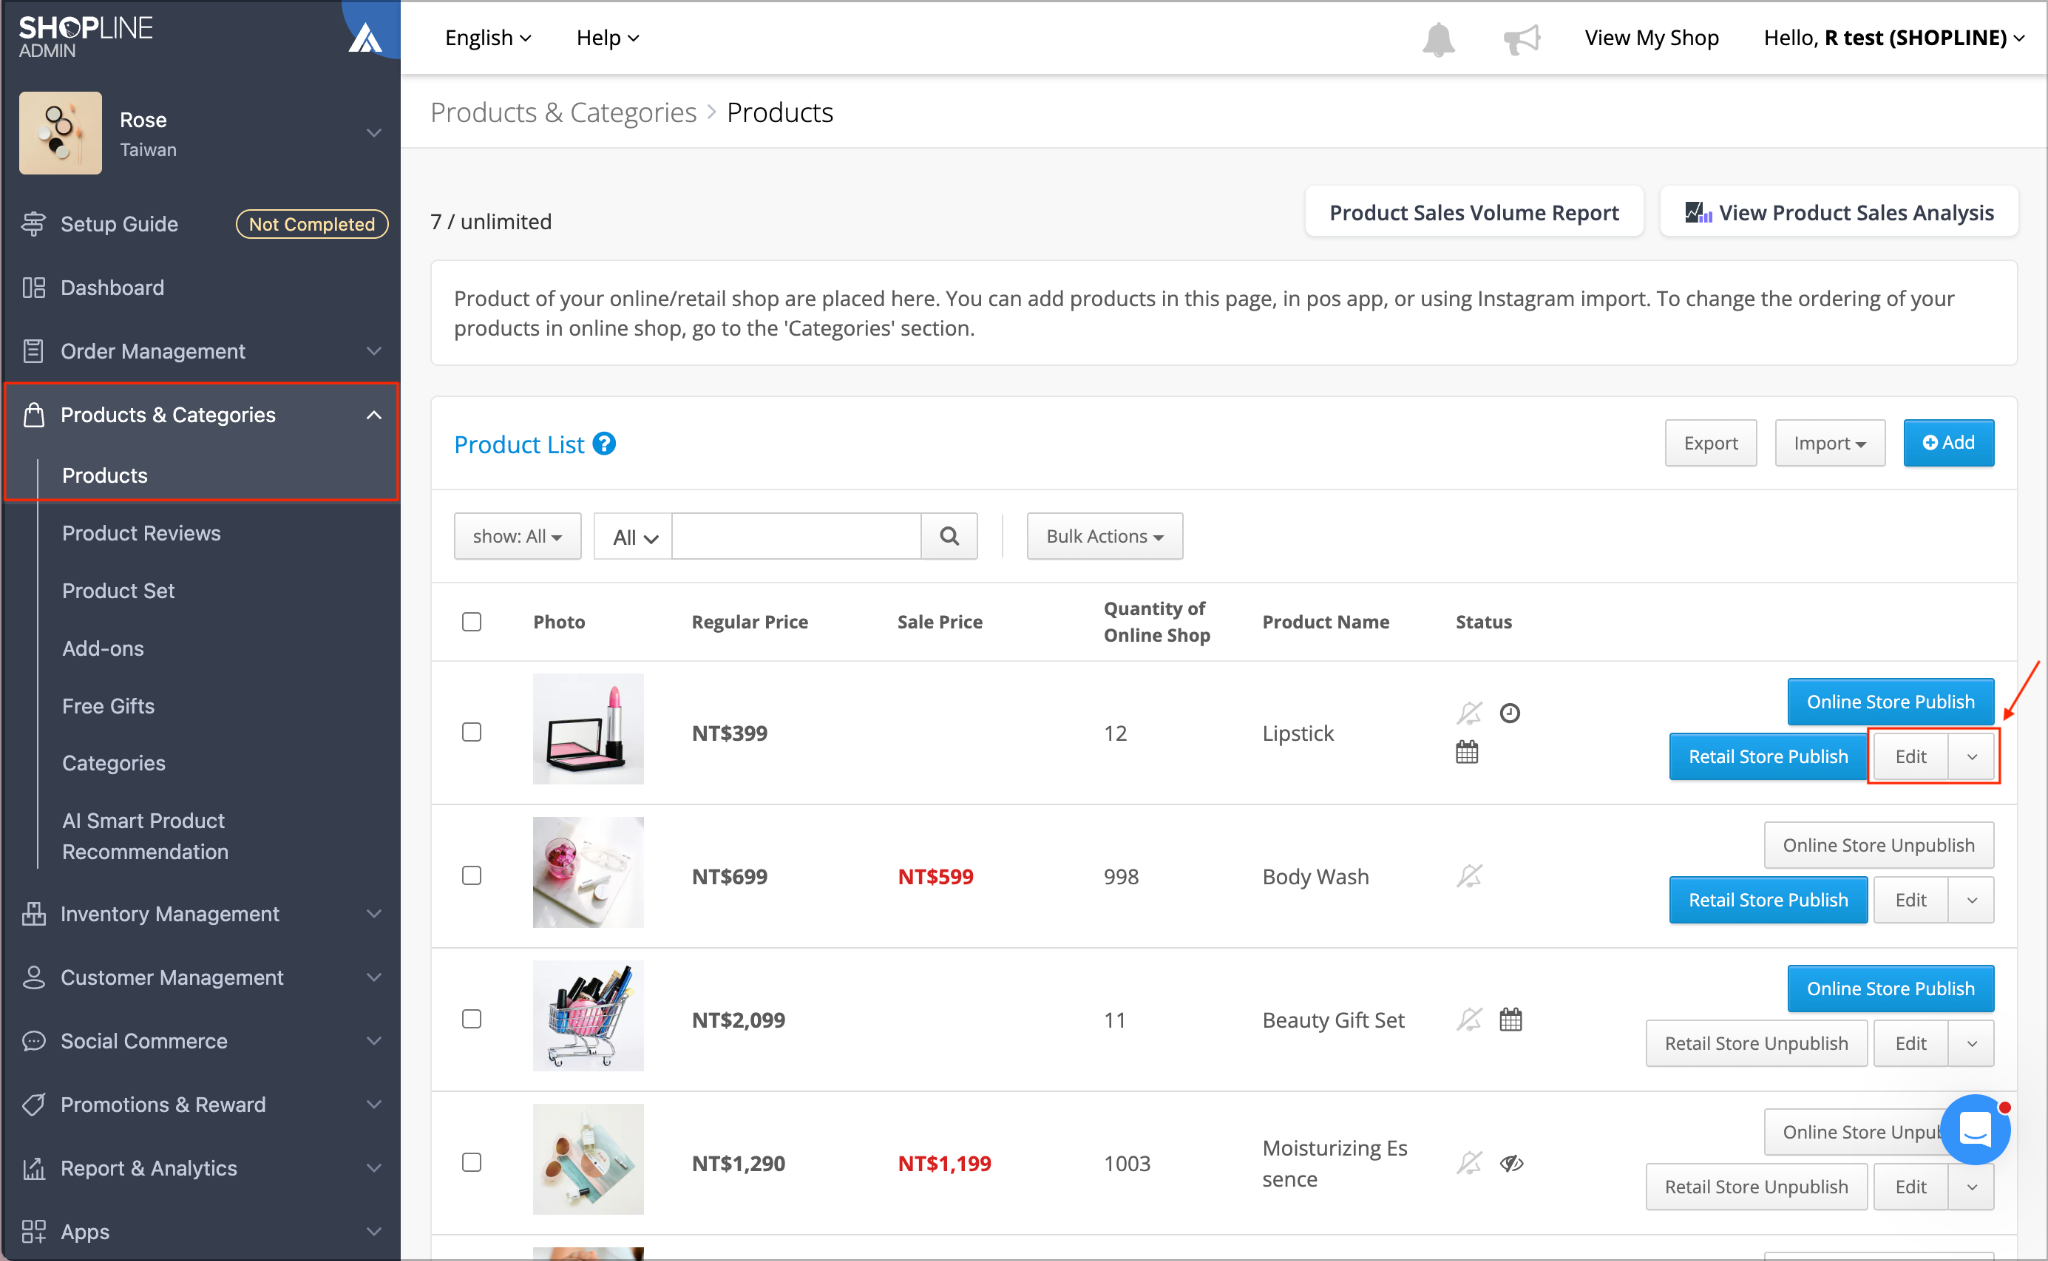Check the Body Wash row checkbox

tap(472, 876)
